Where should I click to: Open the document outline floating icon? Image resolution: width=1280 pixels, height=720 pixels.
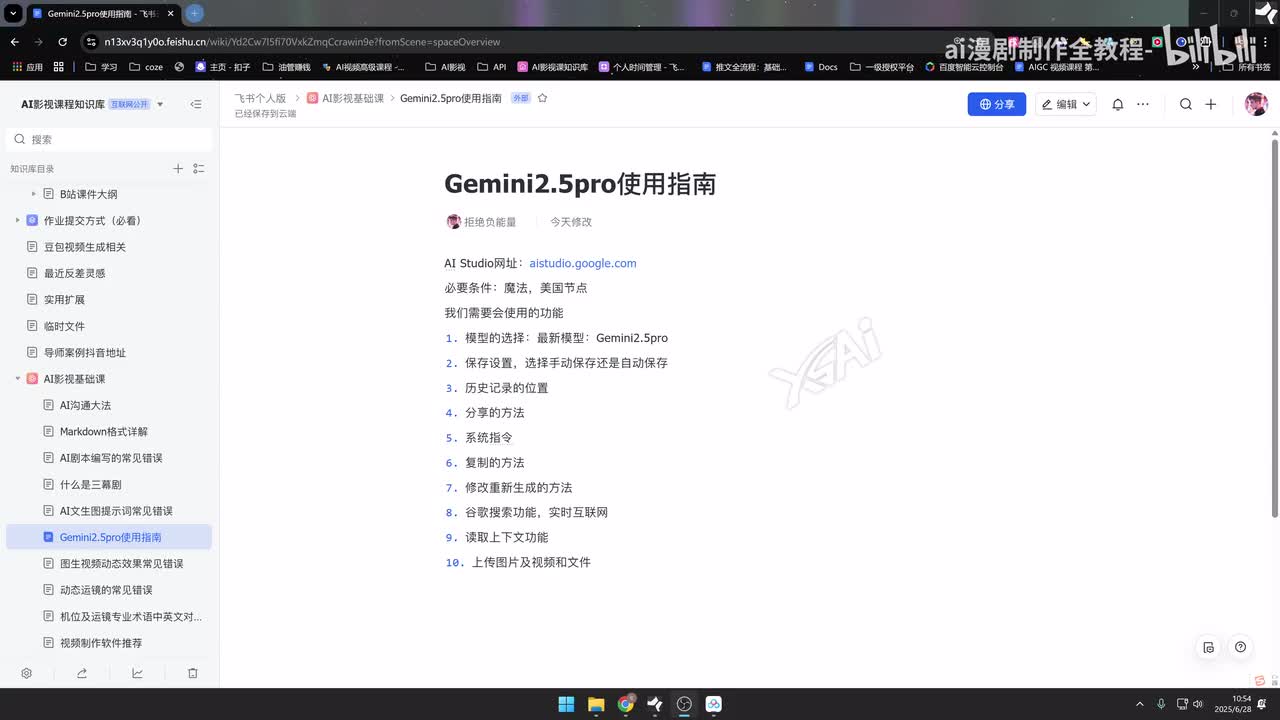(1209, 647)
